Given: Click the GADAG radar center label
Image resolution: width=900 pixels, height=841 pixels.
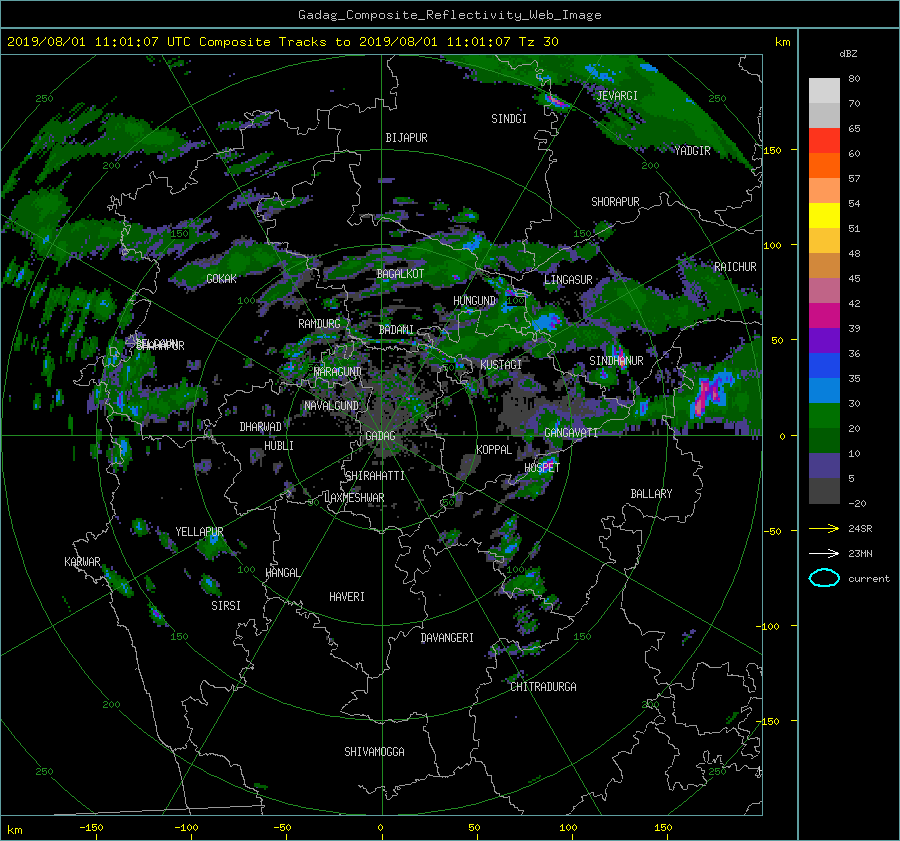Looking at the screenshot, I should 380,436.
